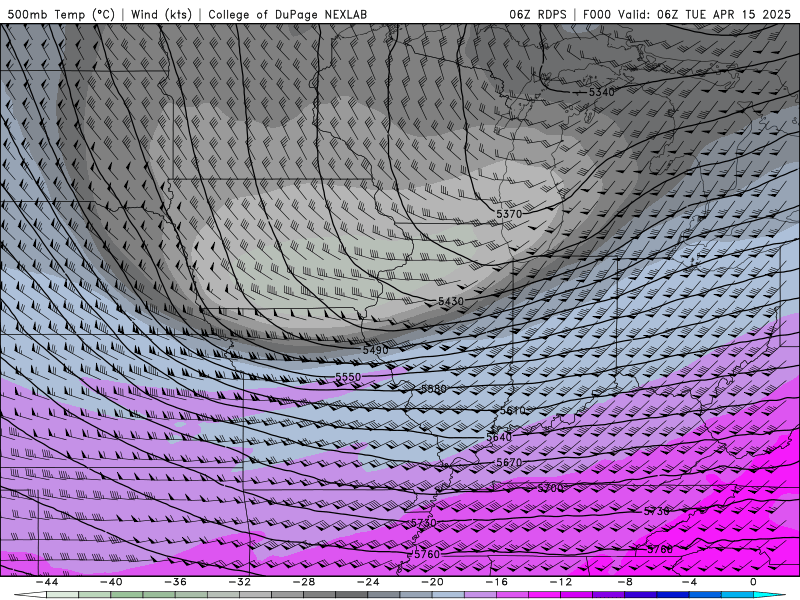Select the 5580 contour label
Screen dimensions: 800x600
click(434, 389)
